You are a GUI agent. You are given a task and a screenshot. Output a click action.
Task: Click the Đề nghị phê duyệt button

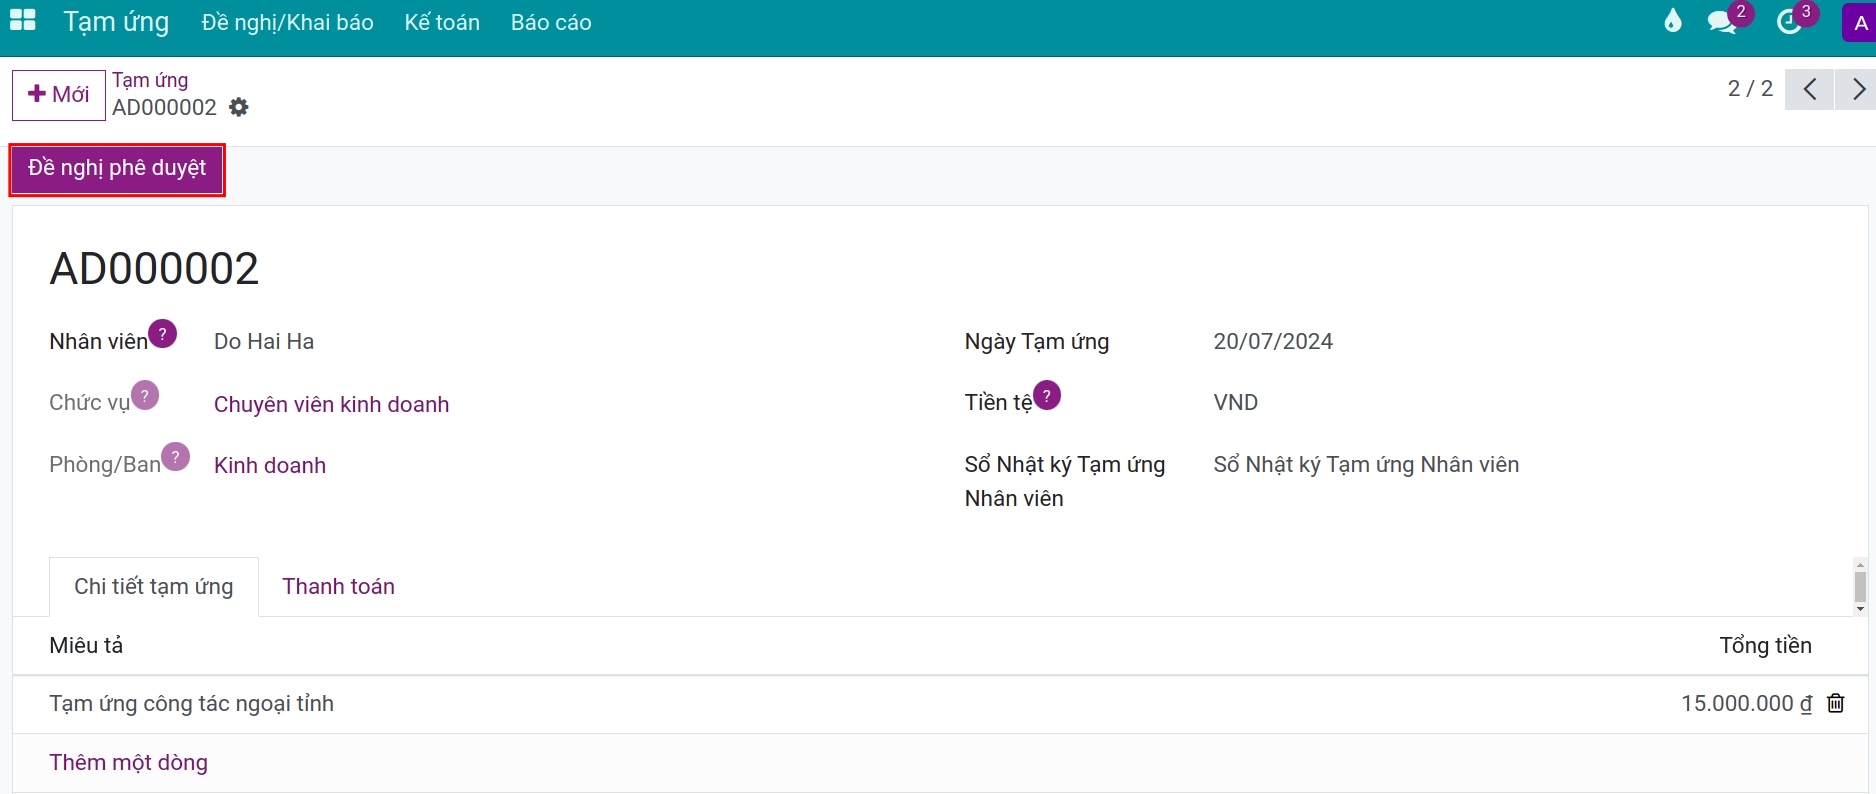click(117, 168)
